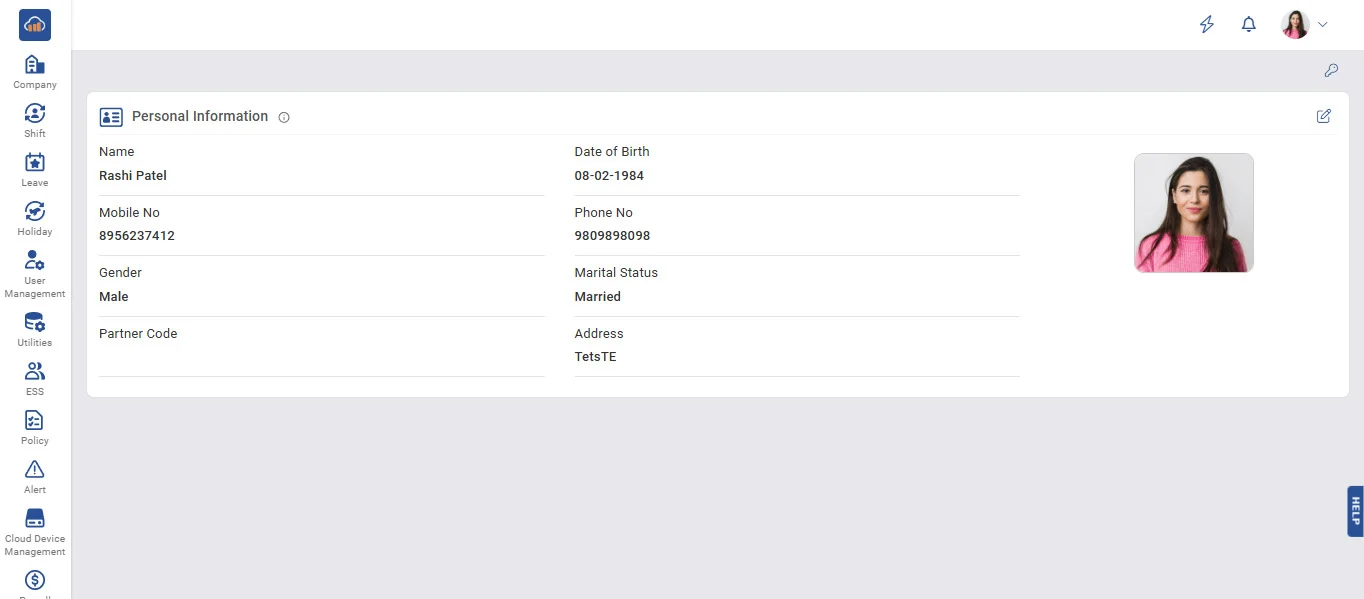The width and height of the screenshot is (1364, 599).
Task: Click the profile avatar in header
Action: [1295, 25]
